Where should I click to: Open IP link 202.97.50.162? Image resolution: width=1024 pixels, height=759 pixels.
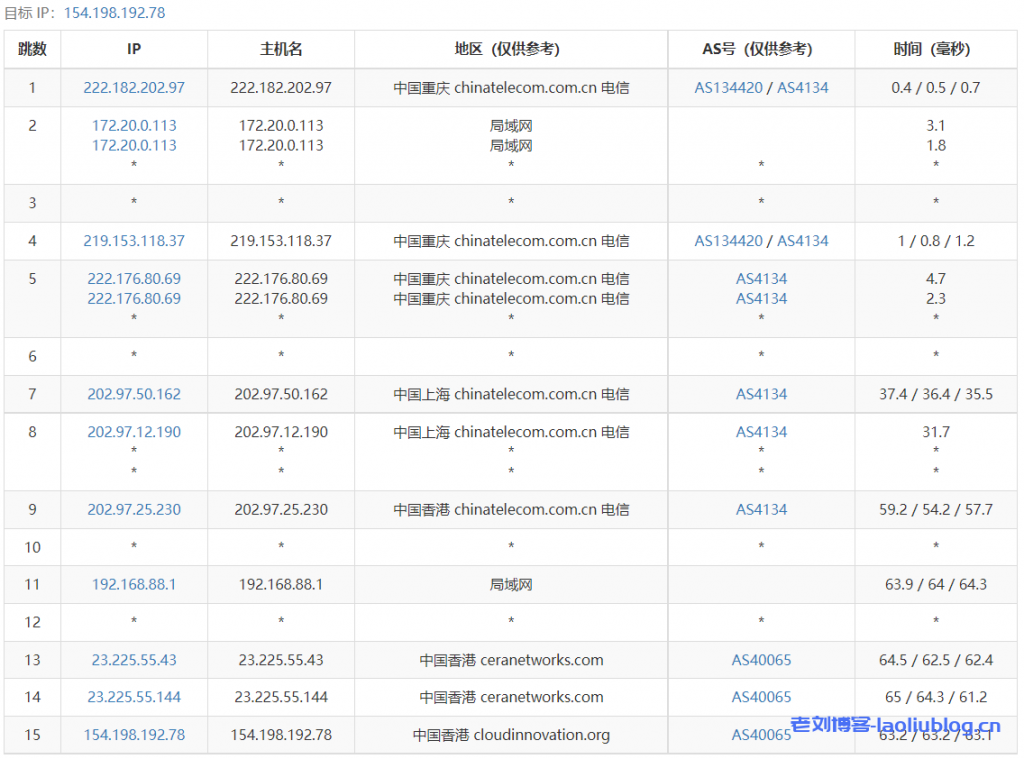[134, 394]
